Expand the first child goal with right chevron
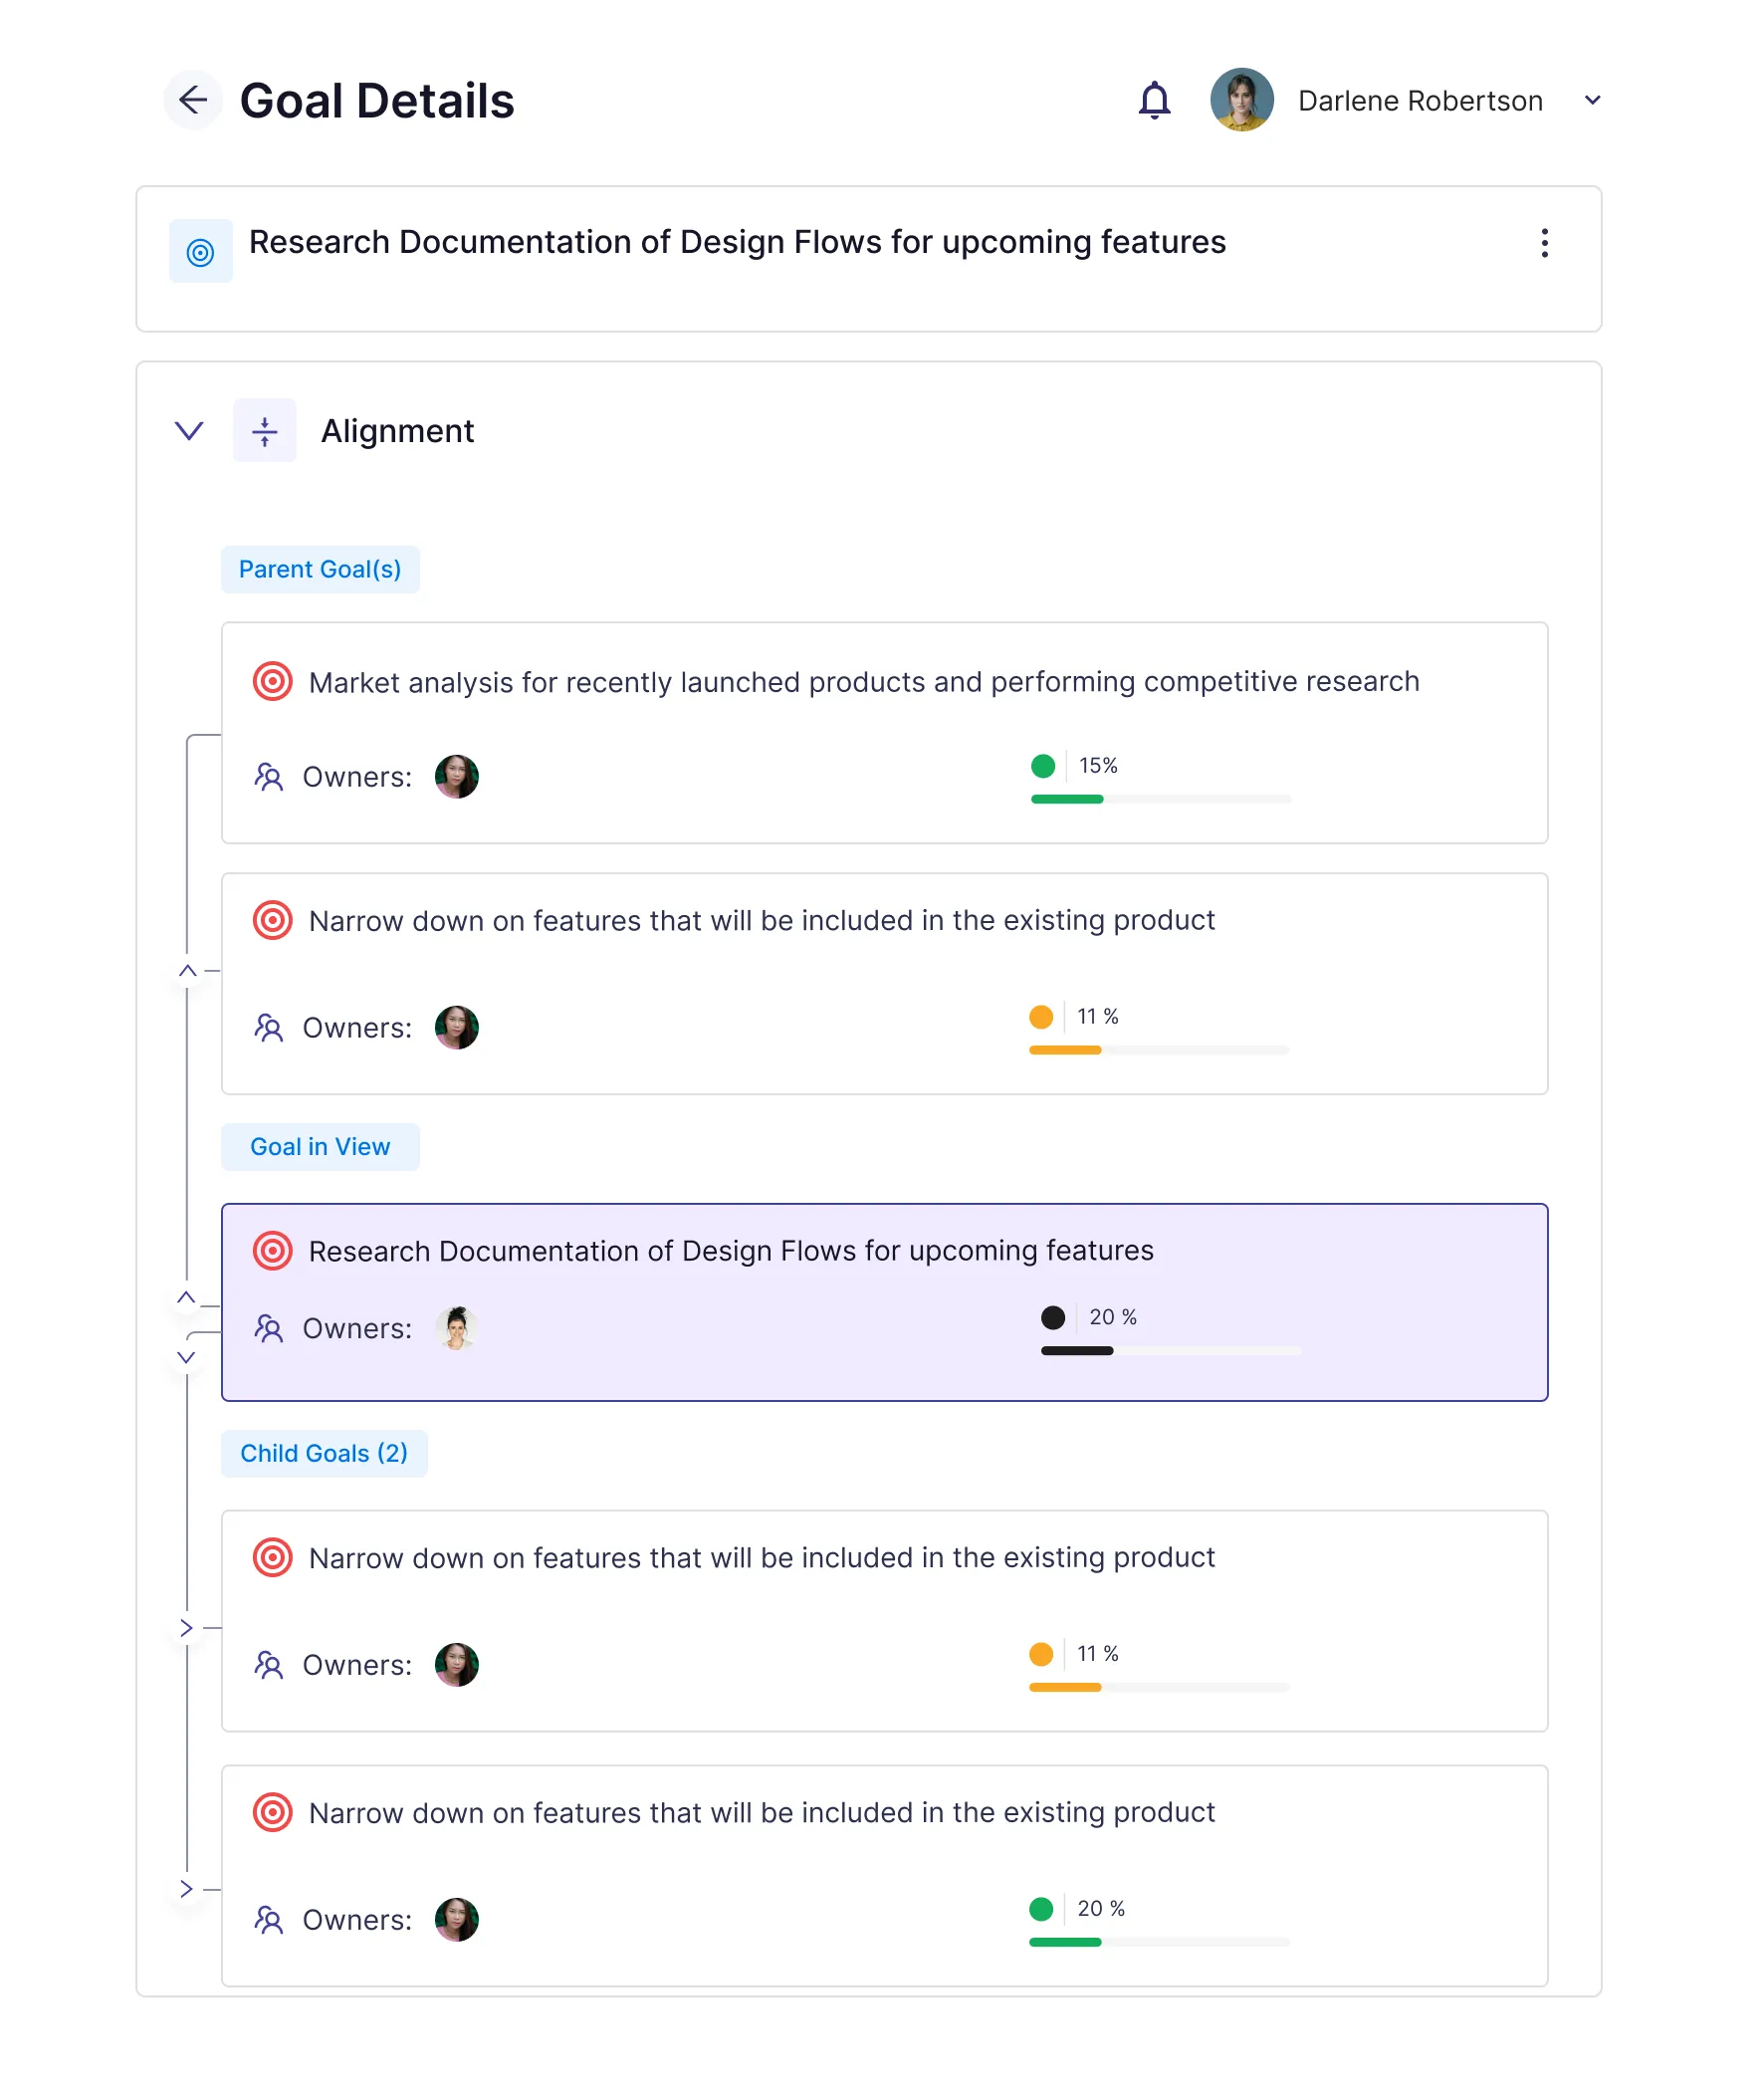Viewport: 1764px width, 2097px height. (186, 1628)
